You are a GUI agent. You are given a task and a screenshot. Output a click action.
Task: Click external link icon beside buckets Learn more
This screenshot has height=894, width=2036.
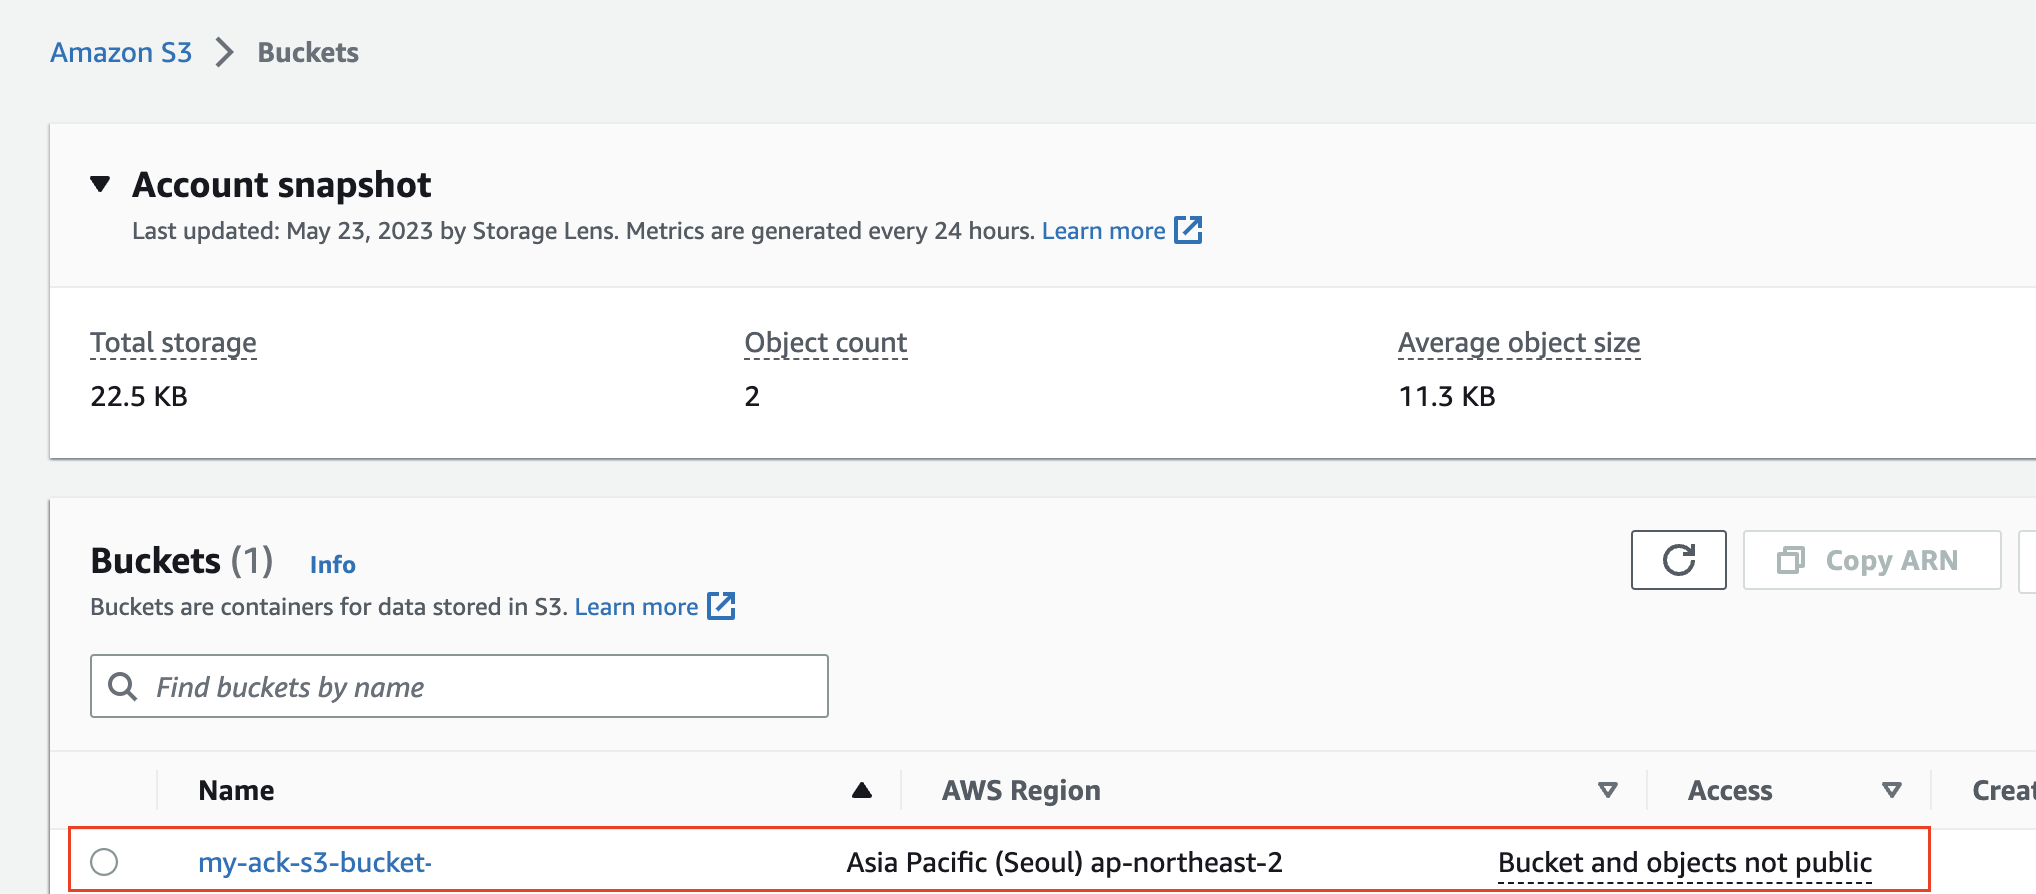pyautogui.click(x=721, y=606)
